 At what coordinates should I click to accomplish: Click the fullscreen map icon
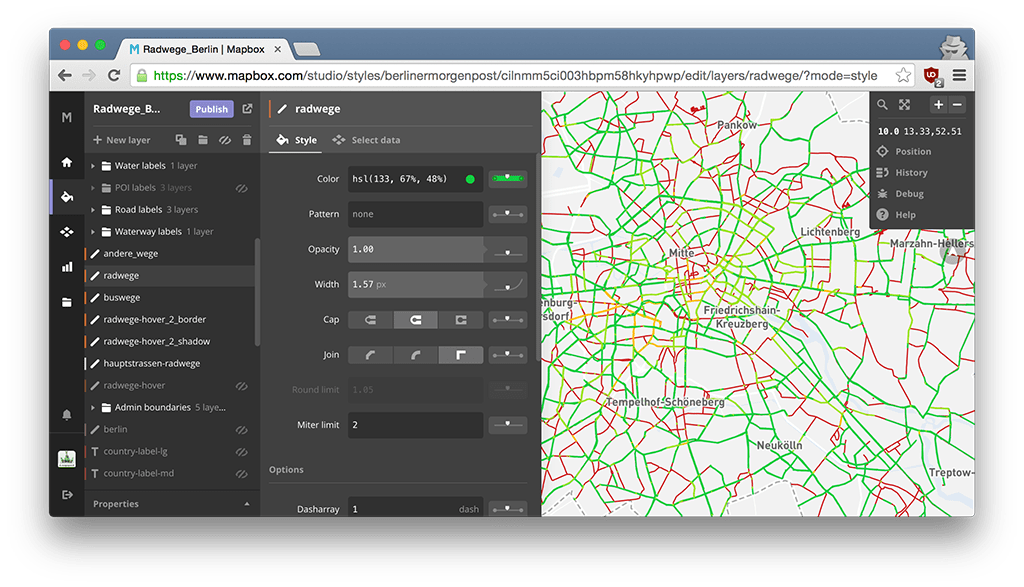pos(905,104)
